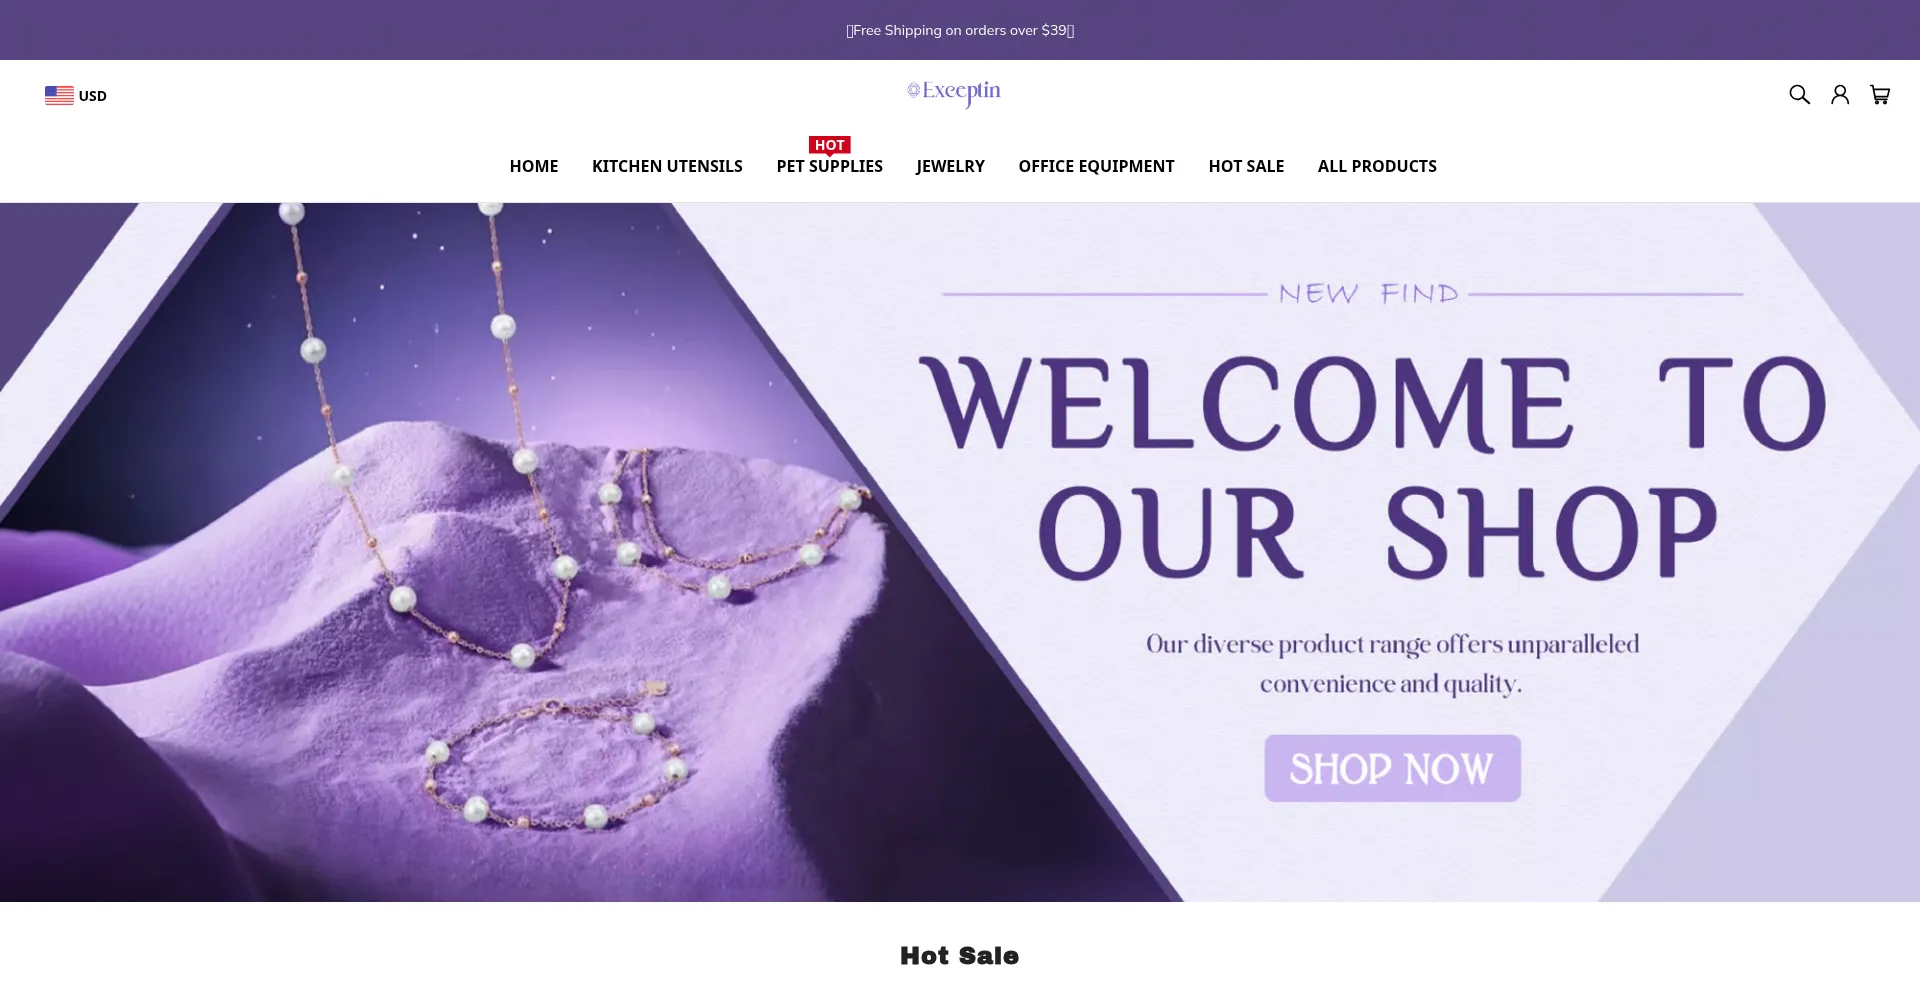The image size is (1920, 993).
Task: Open the USD currency selector
Action: [76, 95]
